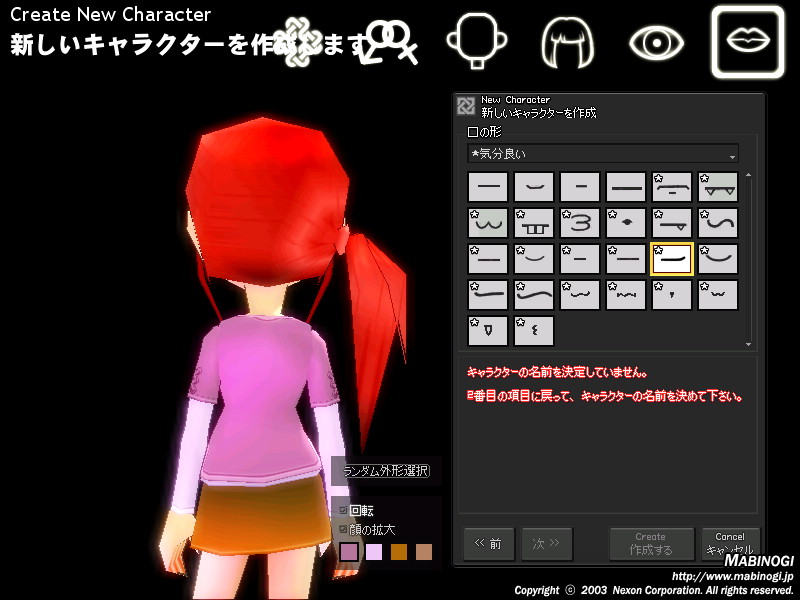Choose the thick brush-stroke straight mouth

pos(488,295)
